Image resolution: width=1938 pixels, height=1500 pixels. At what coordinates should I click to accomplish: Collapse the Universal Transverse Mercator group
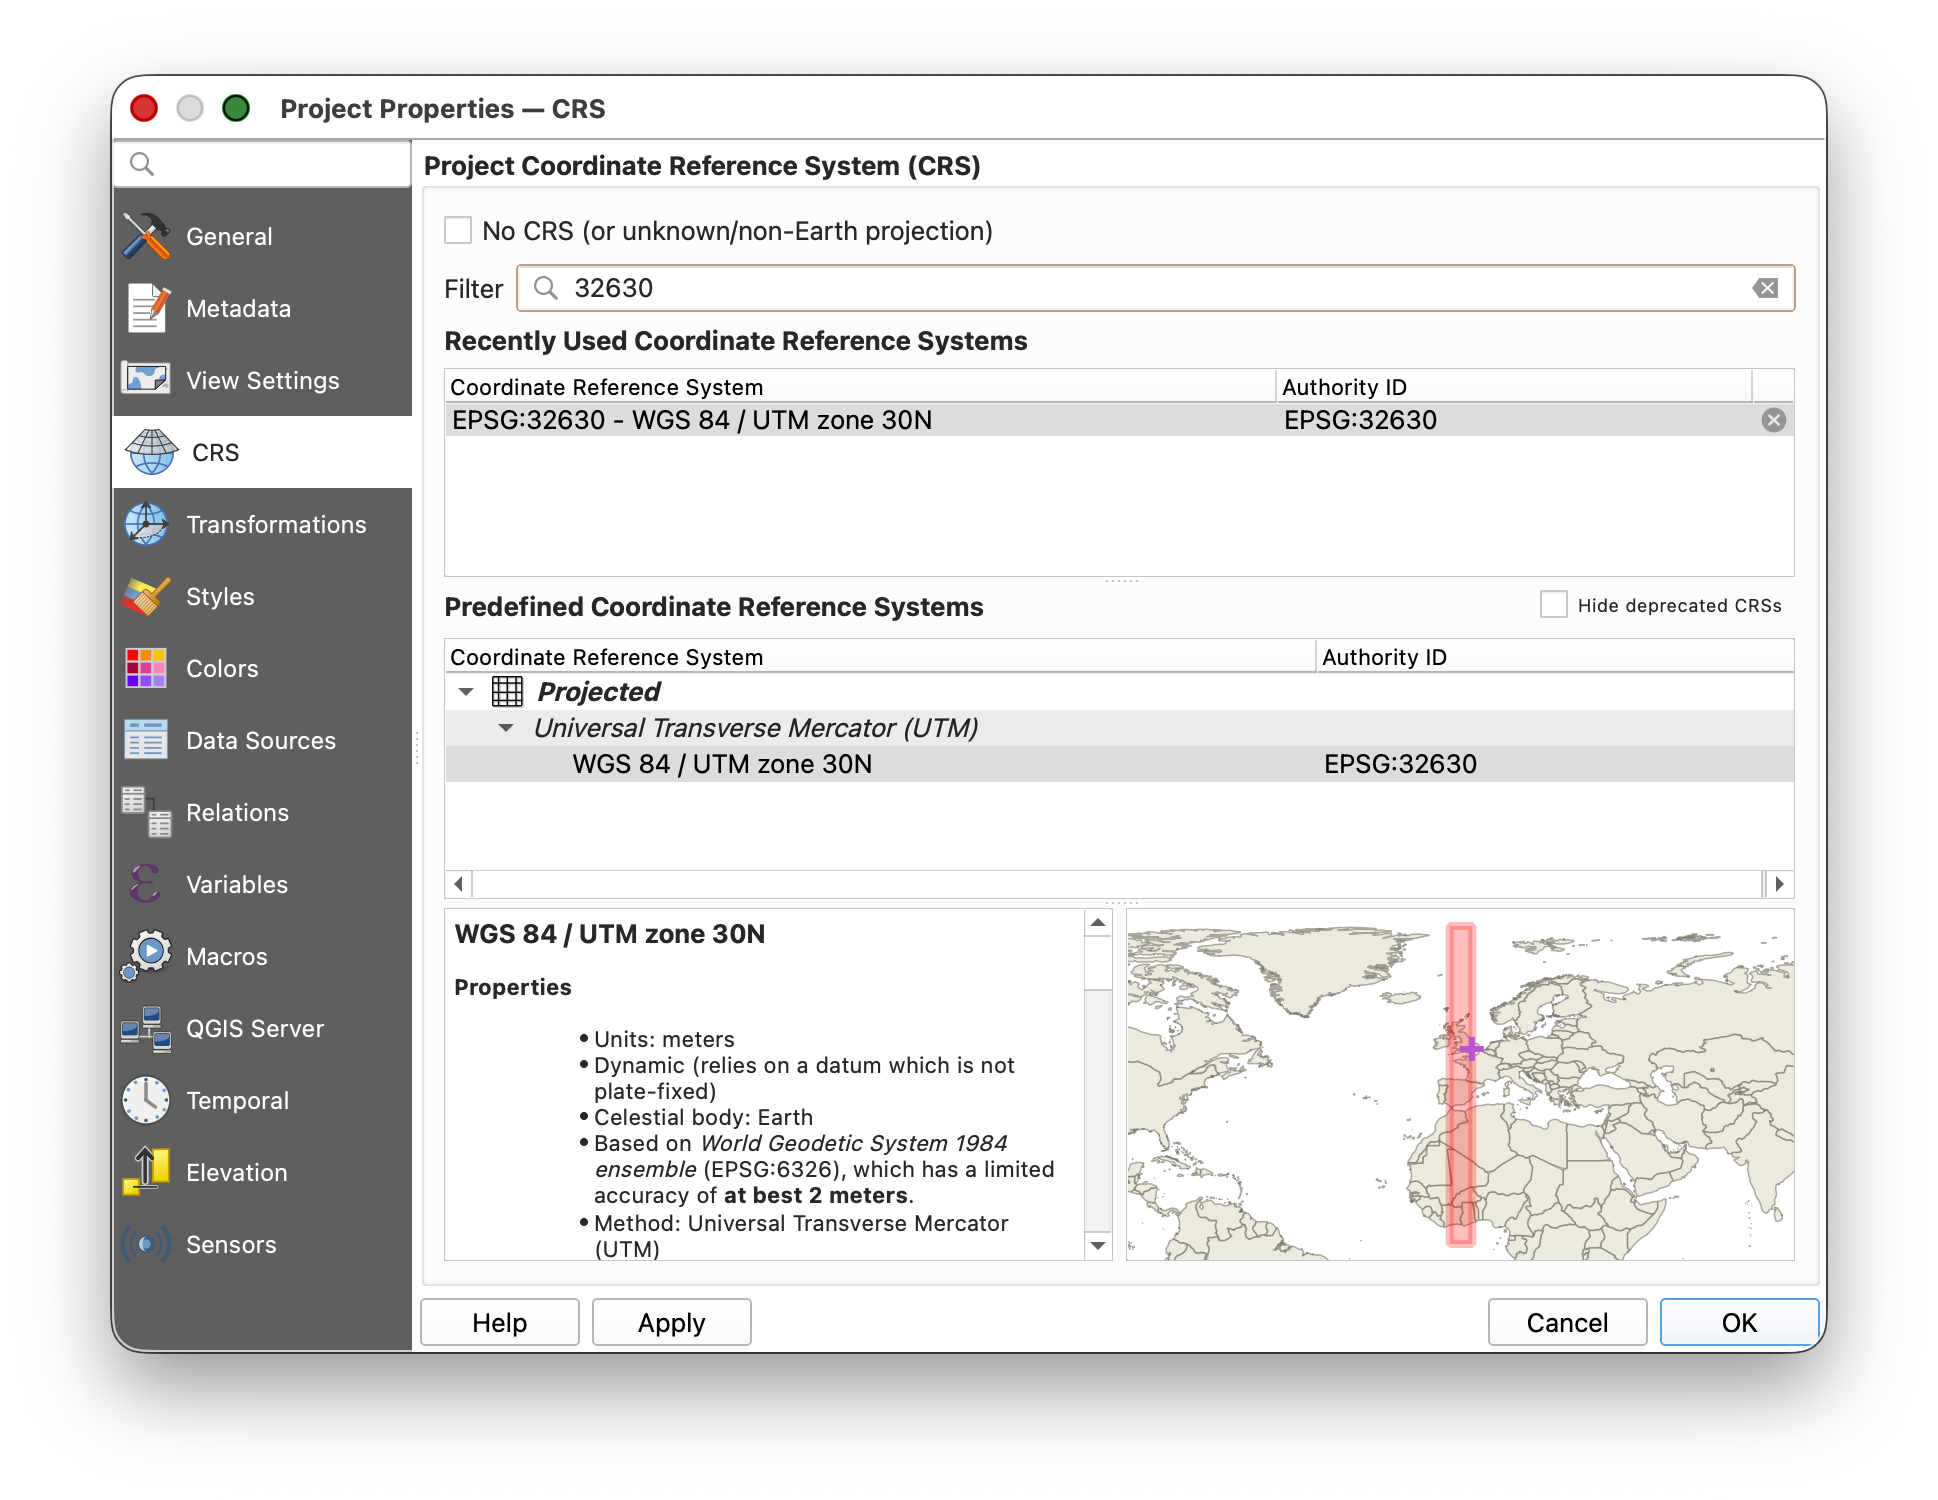coord(506,728)
